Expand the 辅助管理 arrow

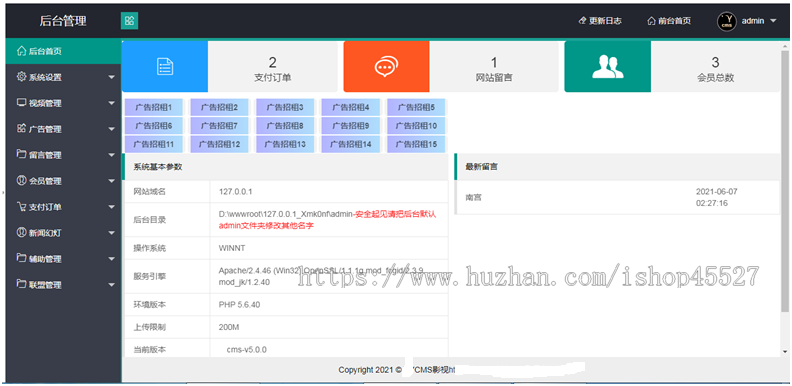(112, 259)
